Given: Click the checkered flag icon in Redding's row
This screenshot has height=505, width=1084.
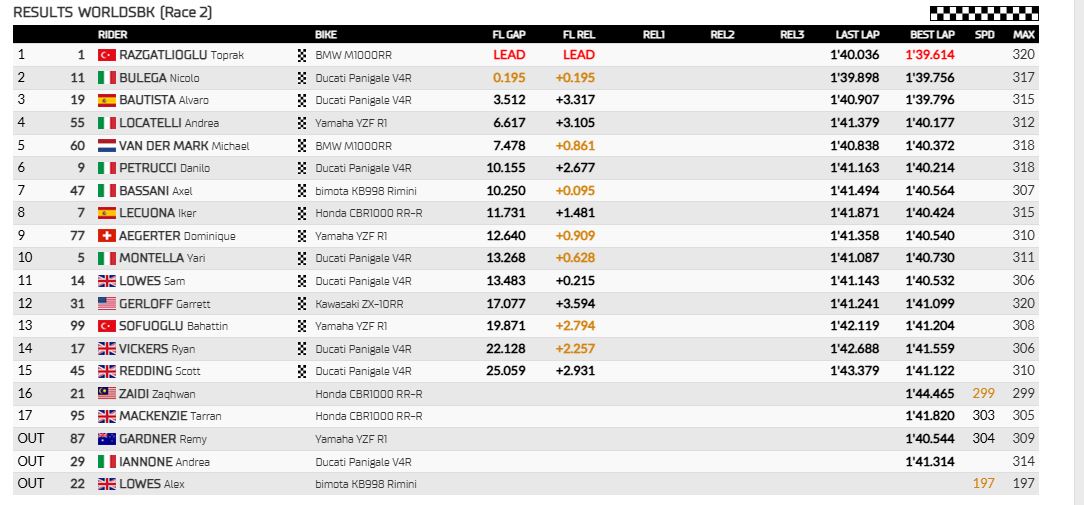Looking at the screenshot, I should (301, 371).
